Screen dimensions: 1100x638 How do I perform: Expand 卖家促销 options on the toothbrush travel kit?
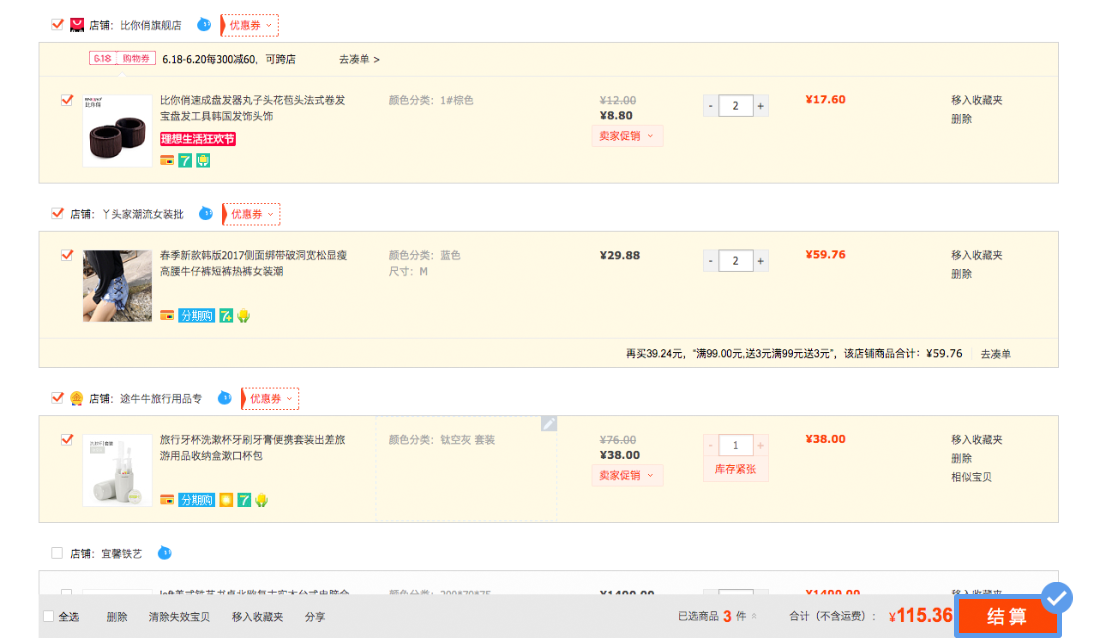626,475
